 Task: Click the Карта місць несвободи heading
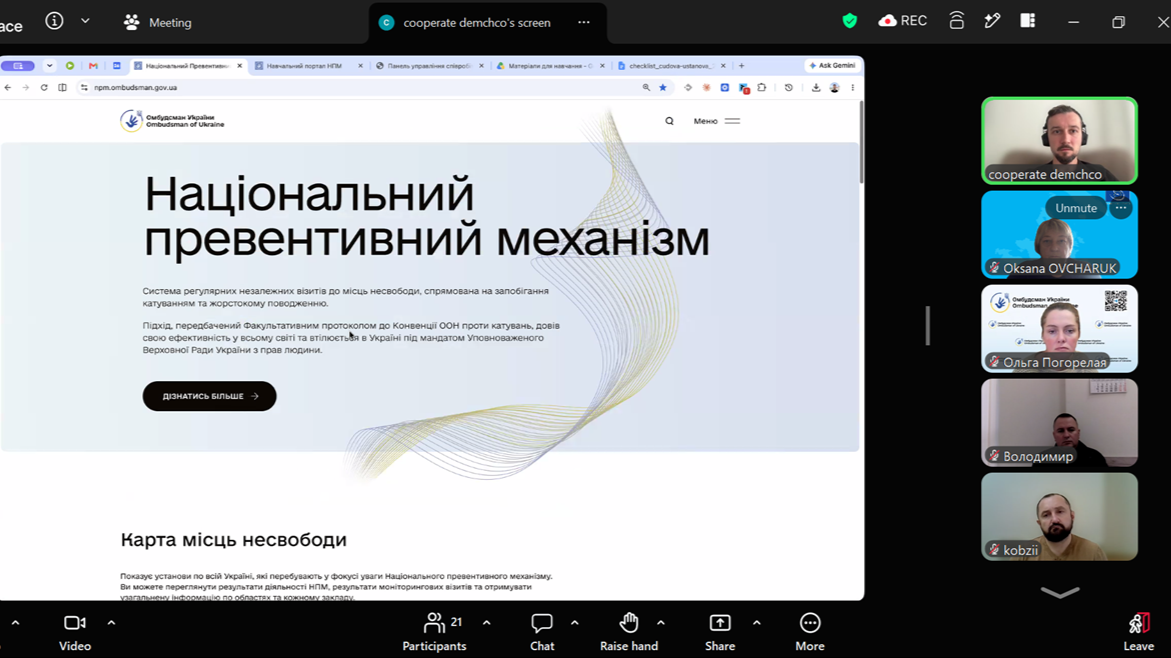pyautogui.click(x=234, y=539)
